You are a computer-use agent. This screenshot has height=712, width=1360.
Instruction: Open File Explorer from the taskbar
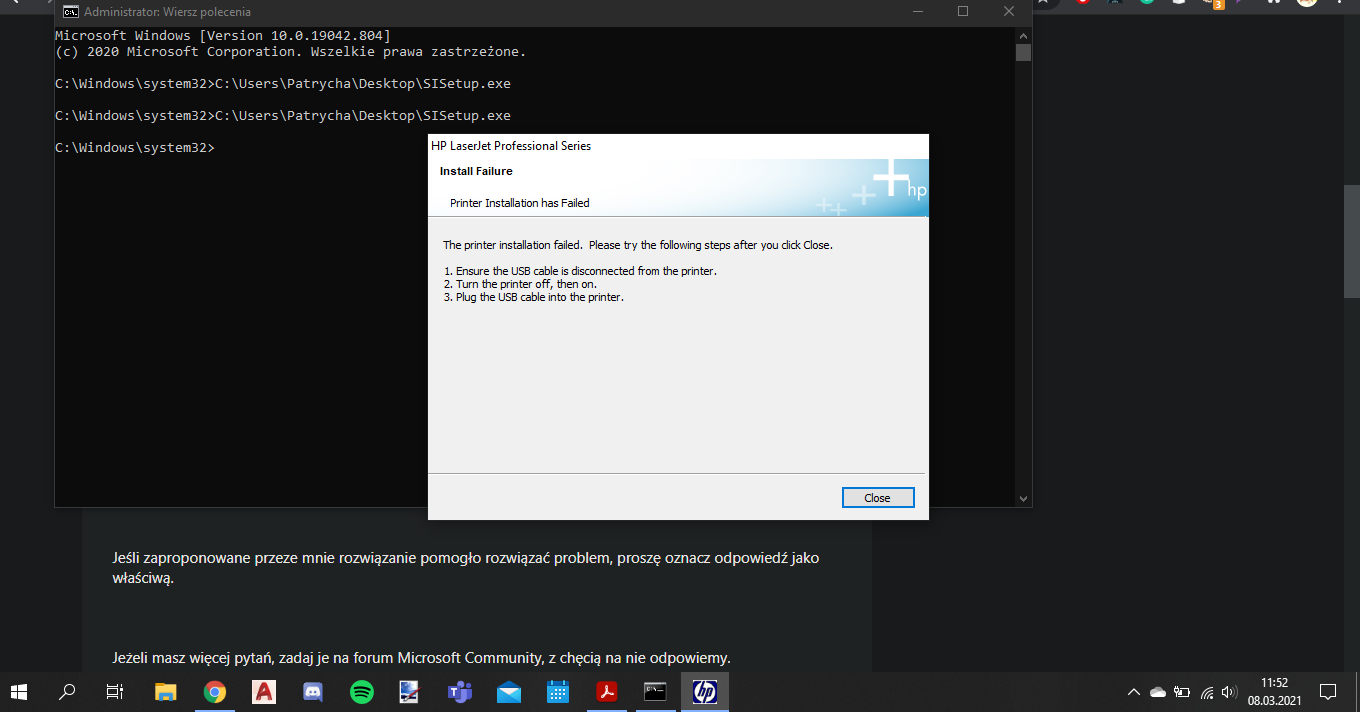pos(166,691)
